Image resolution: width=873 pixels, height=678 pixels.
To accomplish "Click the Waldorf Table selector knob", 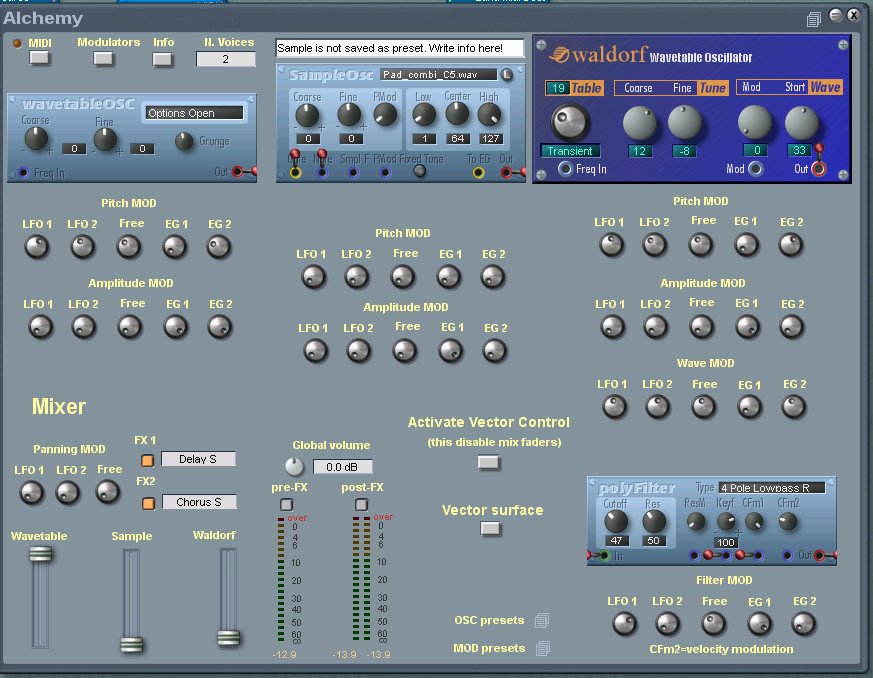I will [570, 121].
